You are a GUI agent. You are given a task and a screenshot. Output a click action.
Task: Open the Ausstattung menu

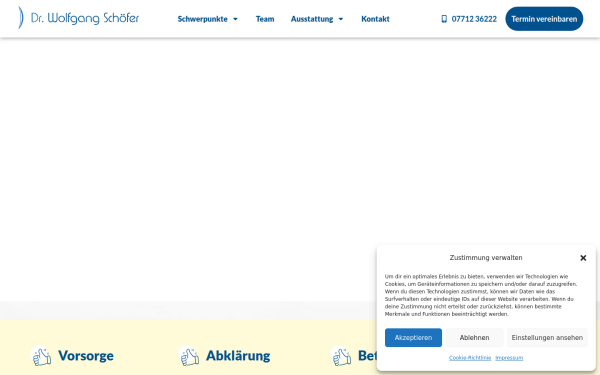(x=312, y=19)
